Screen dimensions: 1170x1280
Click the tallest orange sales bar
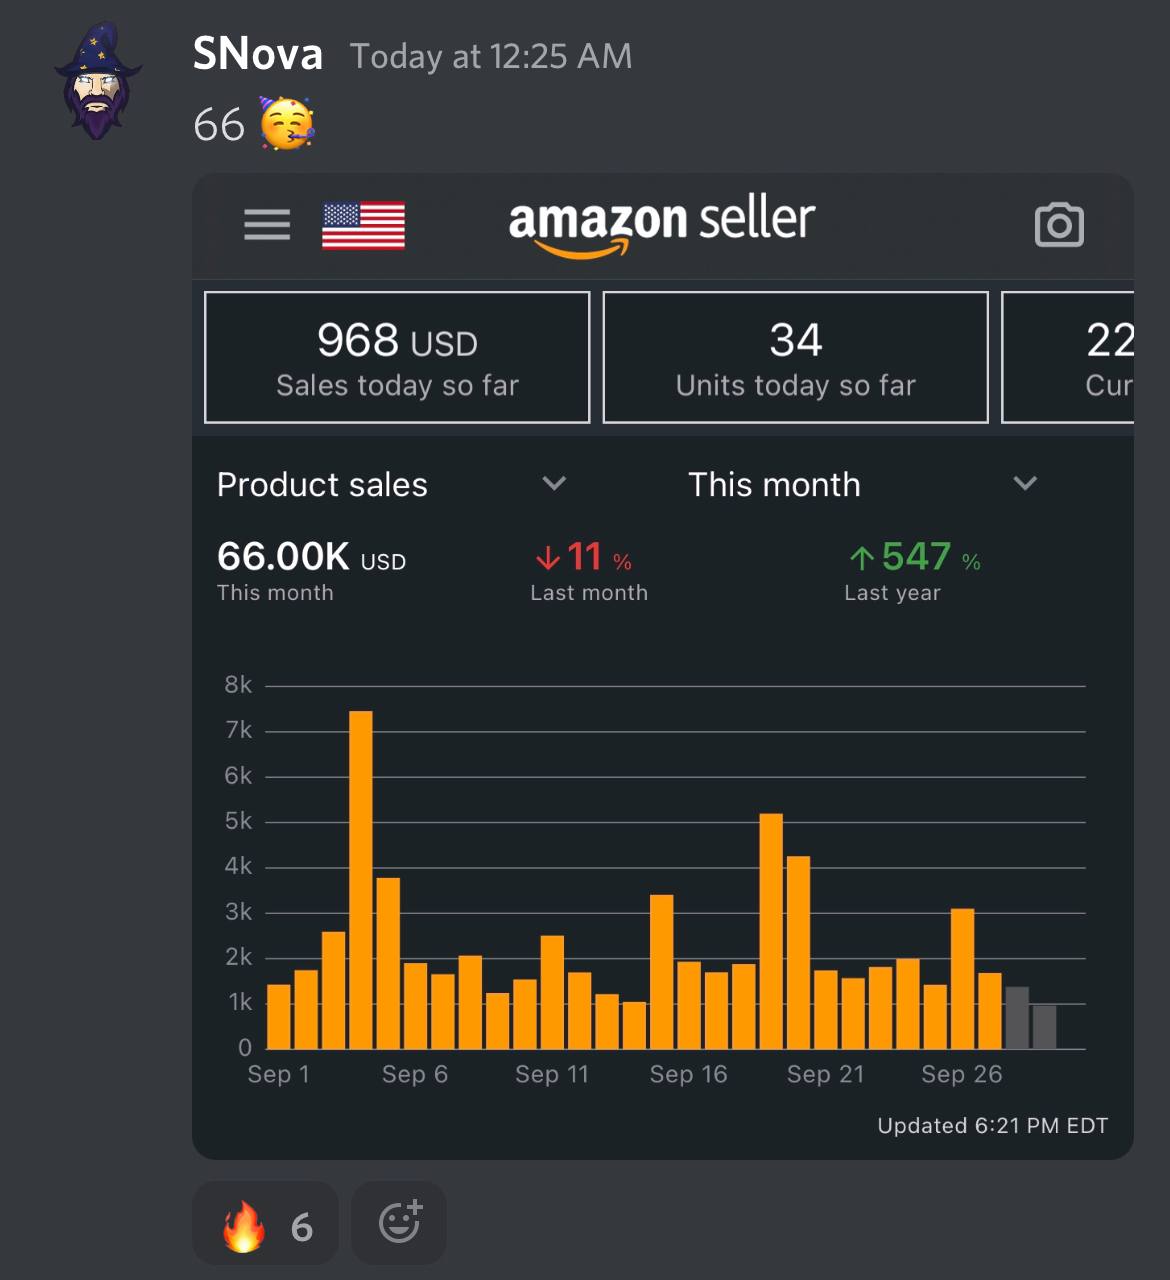(x=361, y=879)
